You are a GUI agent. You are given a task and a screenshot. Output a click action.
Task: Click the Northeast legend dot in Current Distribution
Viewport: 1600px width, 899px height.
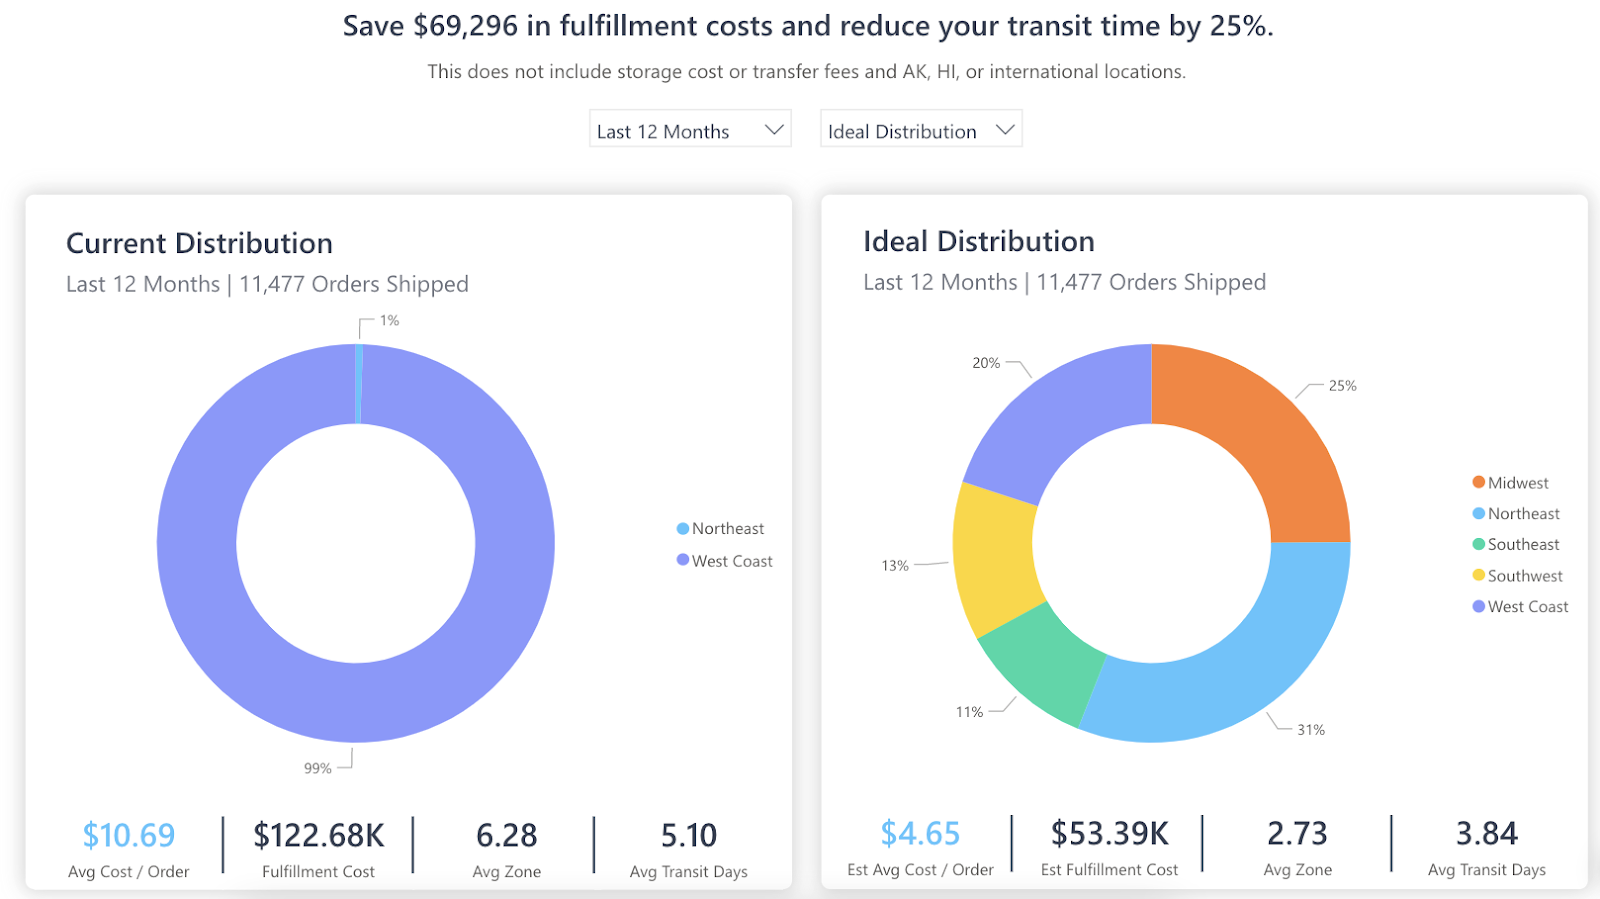click(683, 529)
